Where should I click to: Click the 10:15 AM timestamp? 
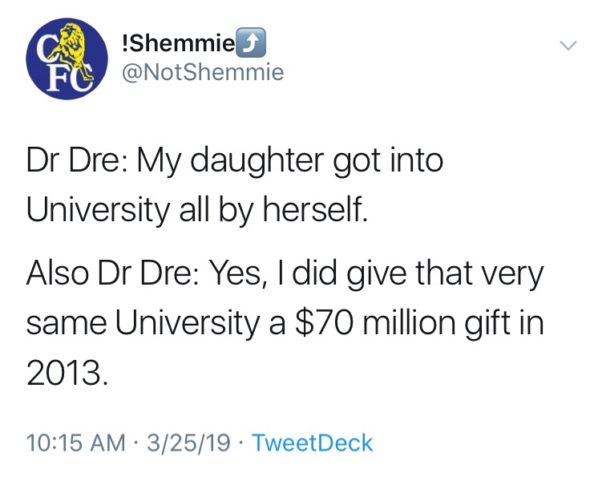point(76,442)
